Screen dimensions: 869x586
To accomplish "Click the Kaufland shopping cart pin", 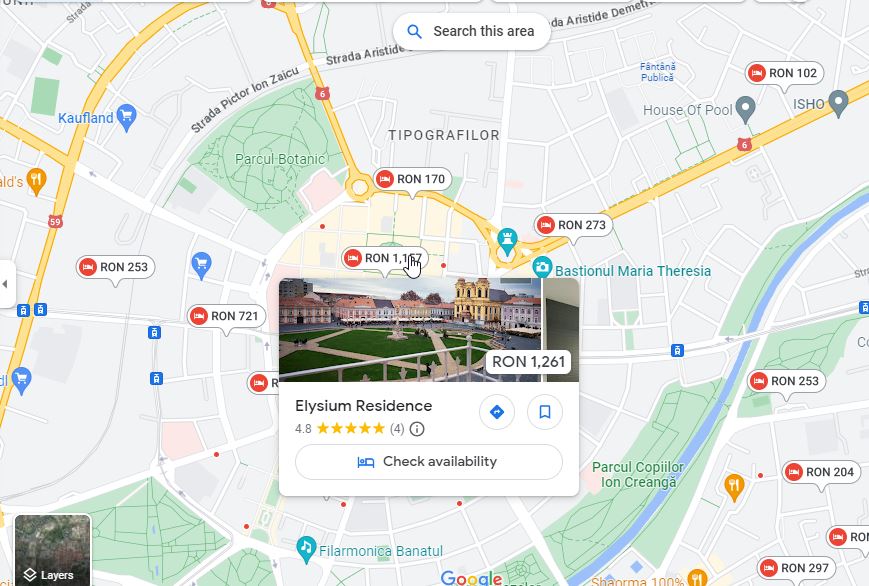I will click(127, 118).
